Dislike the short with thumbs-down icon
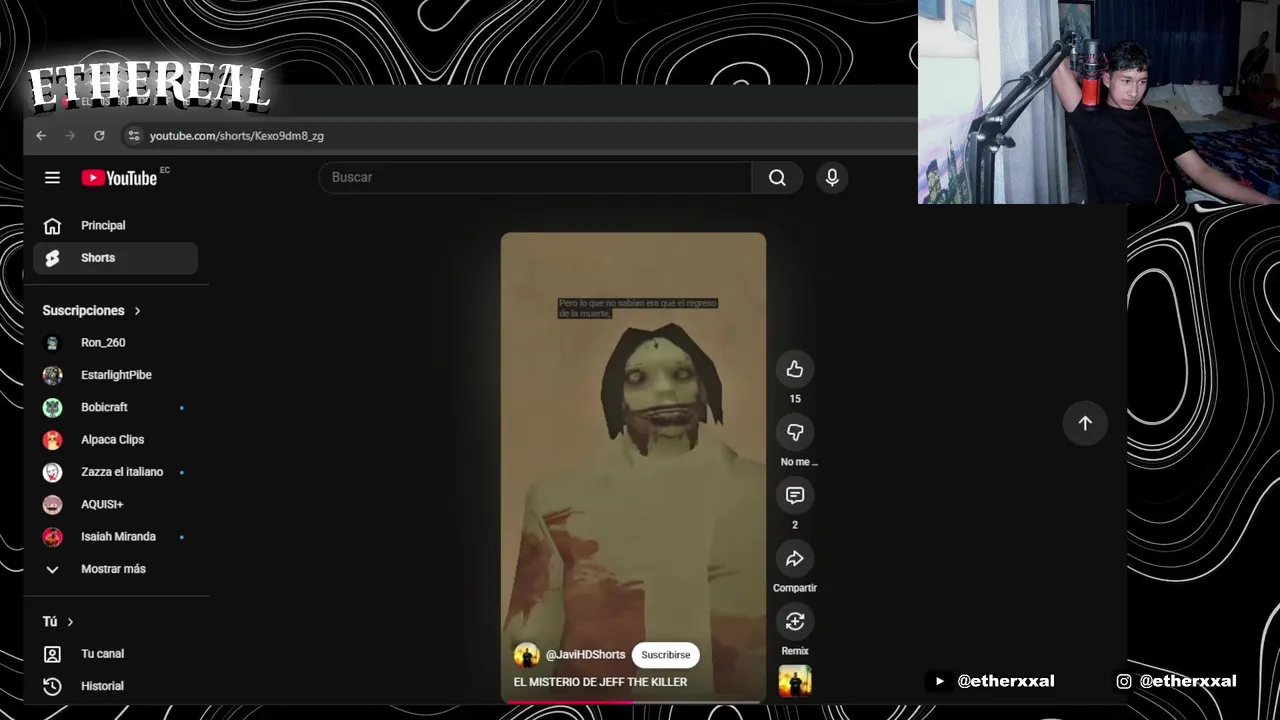Image resolution: width=1280 pixels, height=720 pixels. point(795,432)
